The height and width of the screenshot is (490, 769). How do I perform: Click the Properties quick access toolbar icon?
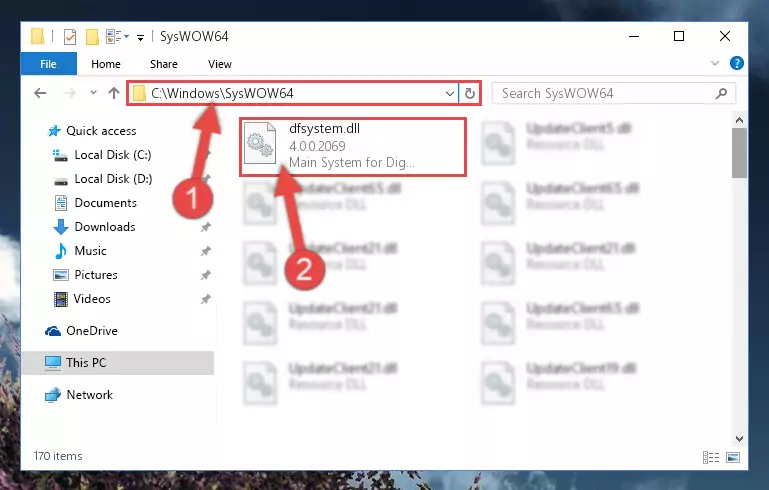click(70, 36)
